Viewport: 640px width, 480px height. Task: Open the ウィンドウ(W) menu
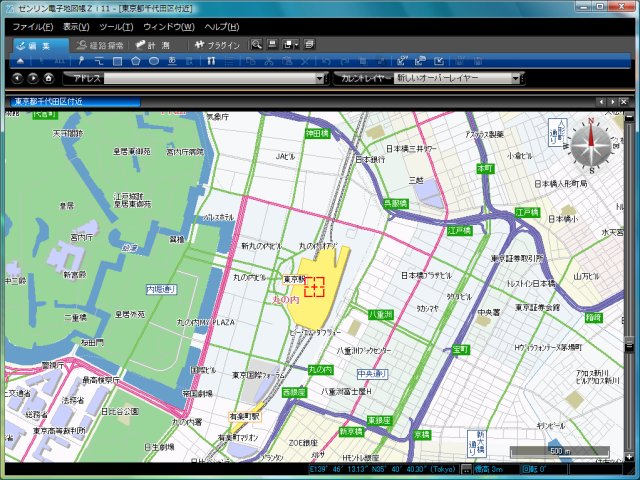[x=169, y=27]
